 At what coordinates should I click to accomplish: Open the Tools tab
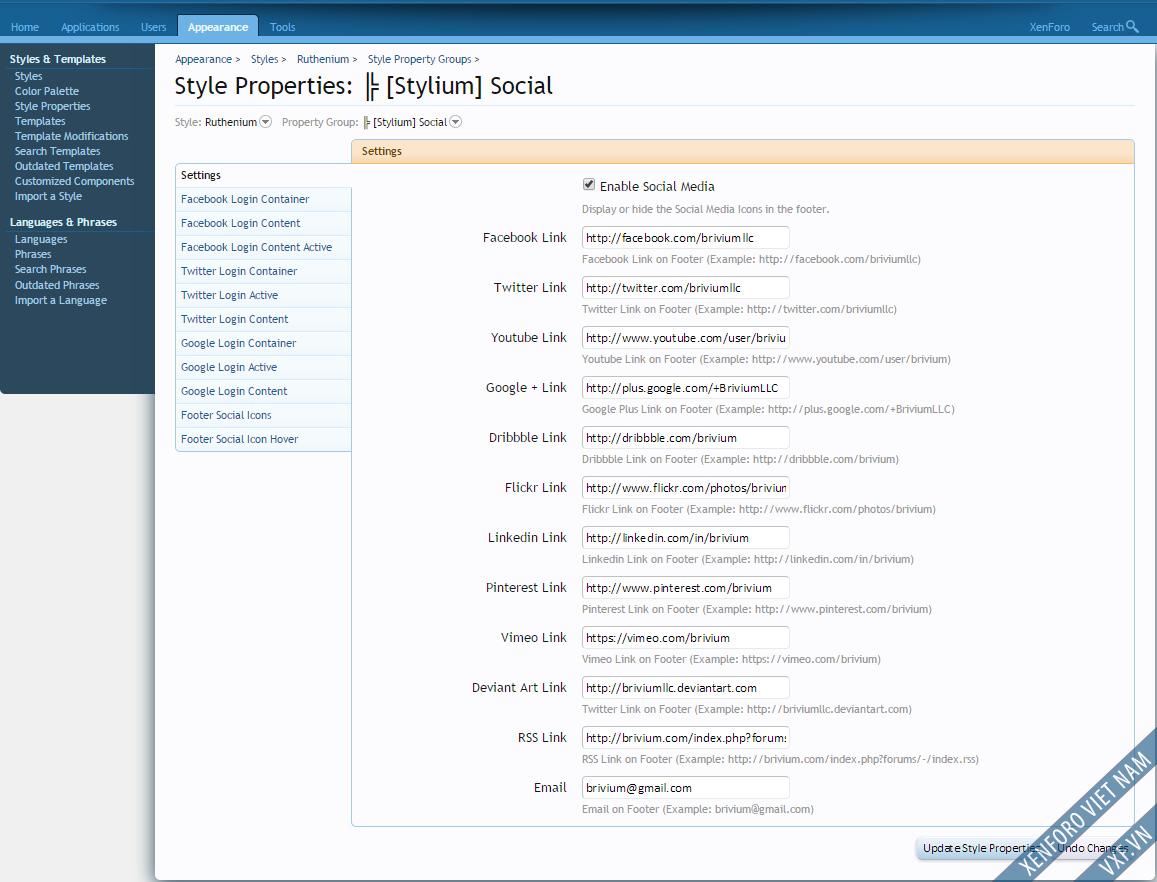[x=282, y=27]
